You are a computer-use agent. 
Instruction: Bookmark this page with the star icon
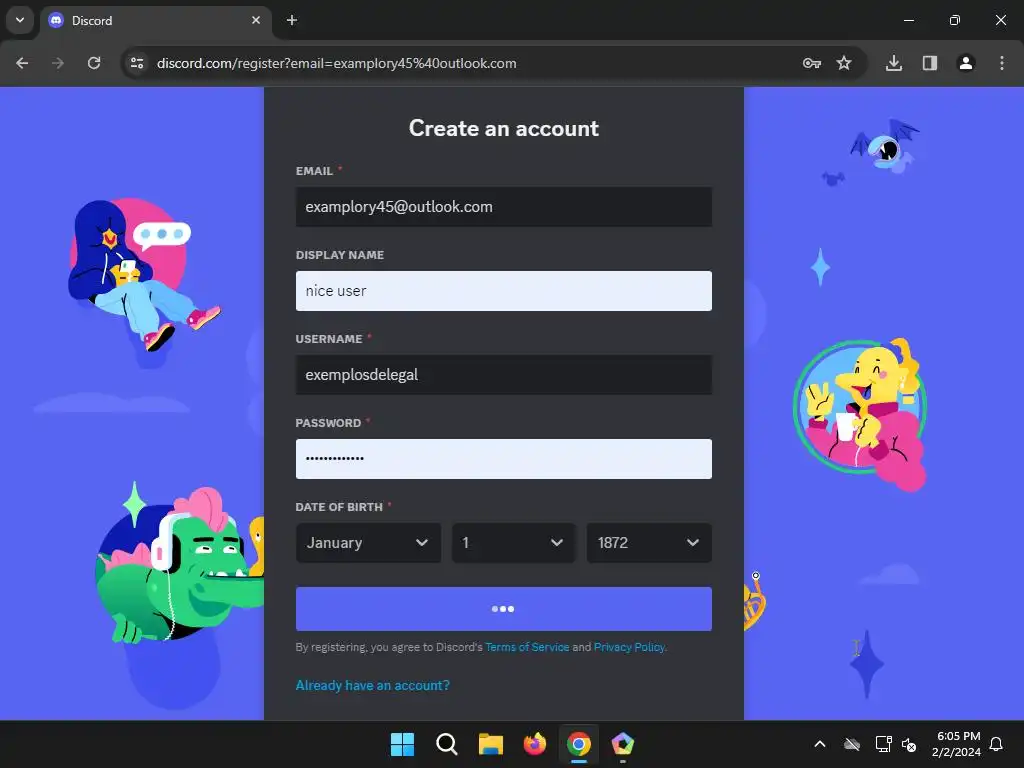pyautogui.click(x=844, y=63)
